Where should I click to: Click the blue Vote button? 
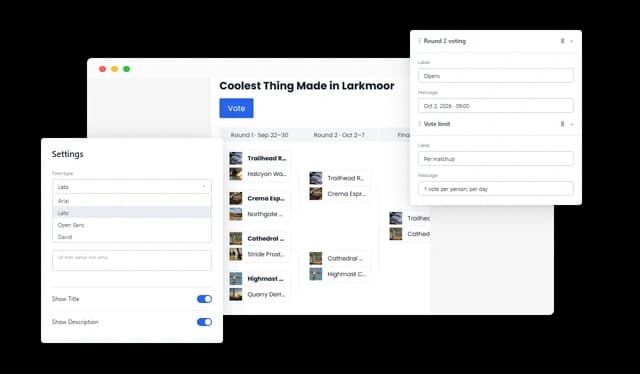tap(236, 108)
